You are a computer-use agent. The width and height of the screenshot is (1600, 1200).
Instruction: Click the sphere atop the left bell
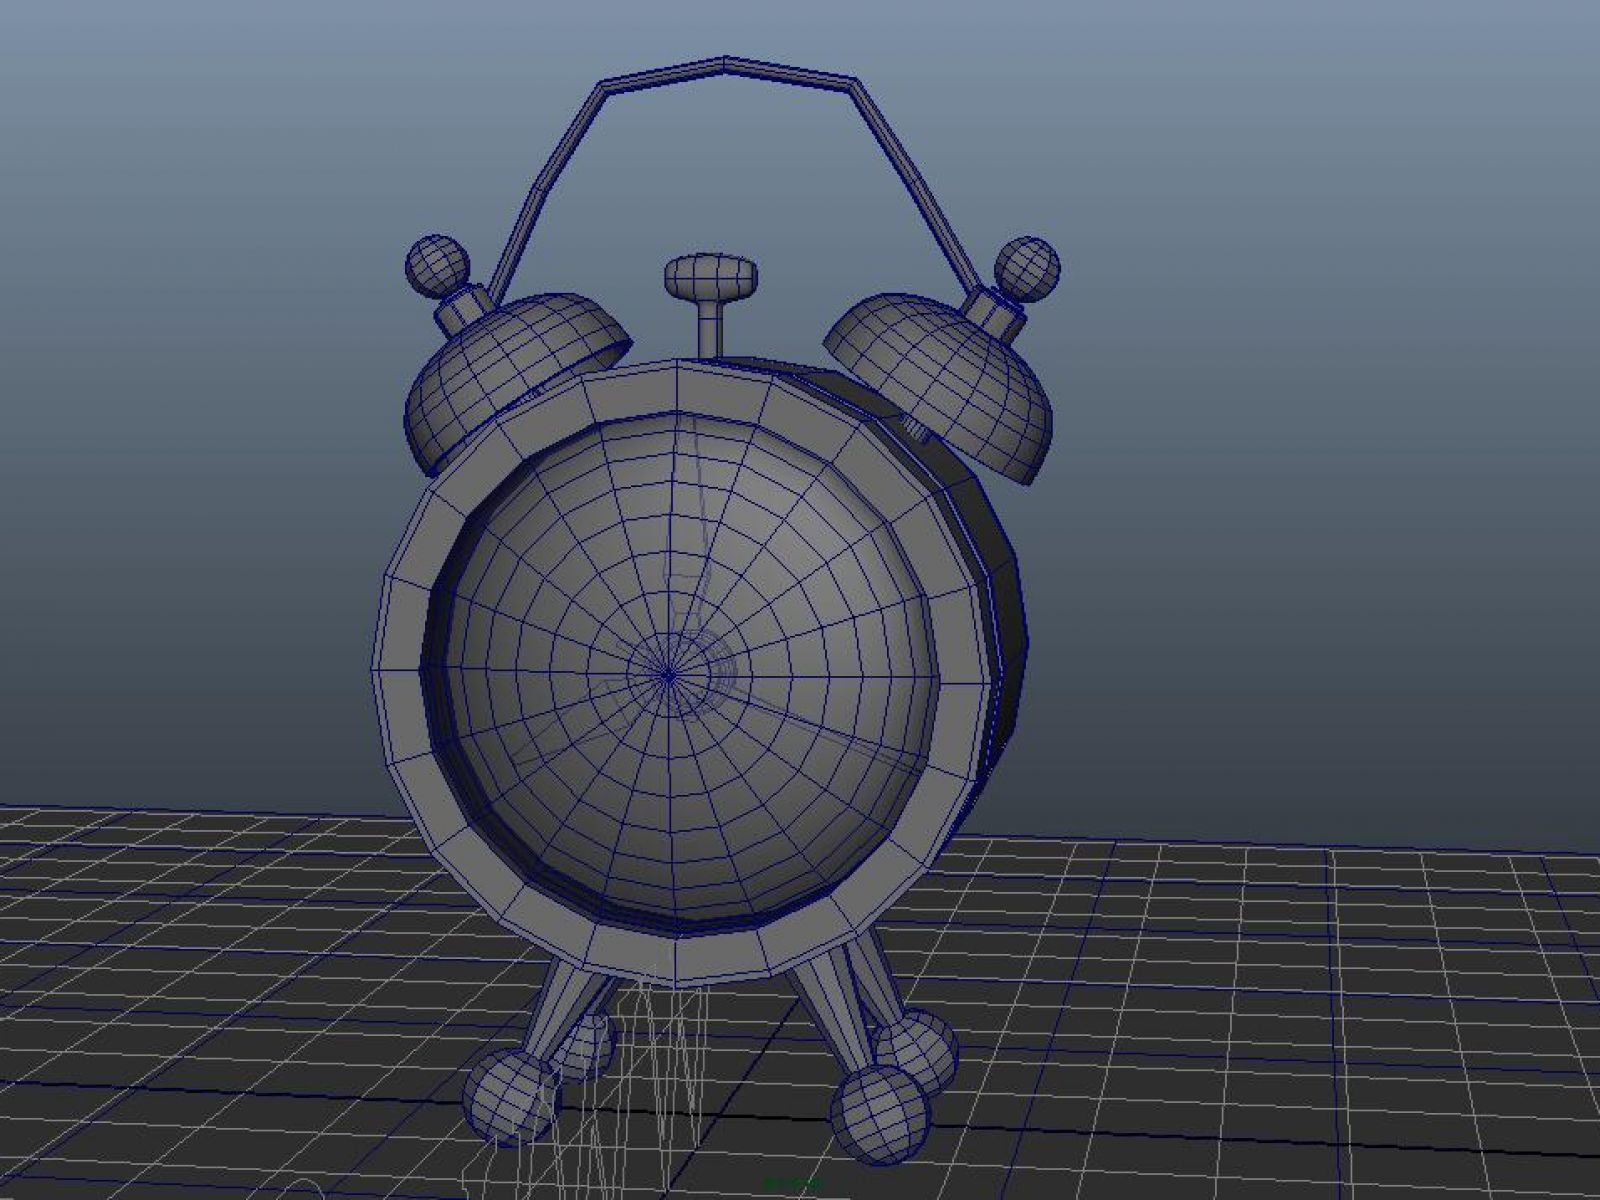437,266
